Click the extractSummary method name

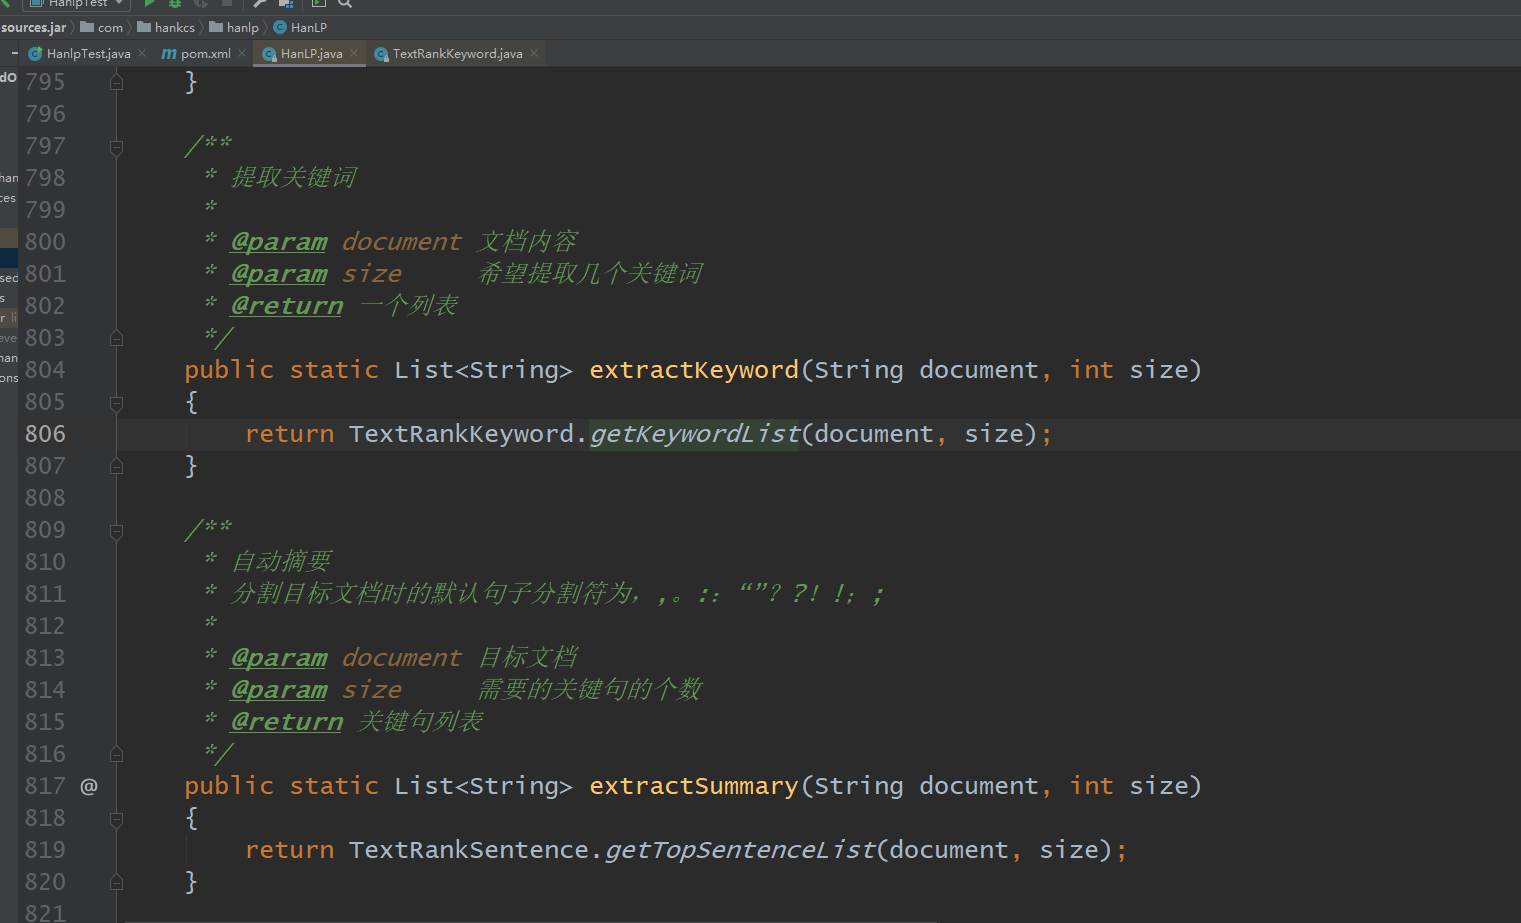[x=694, y=786]
